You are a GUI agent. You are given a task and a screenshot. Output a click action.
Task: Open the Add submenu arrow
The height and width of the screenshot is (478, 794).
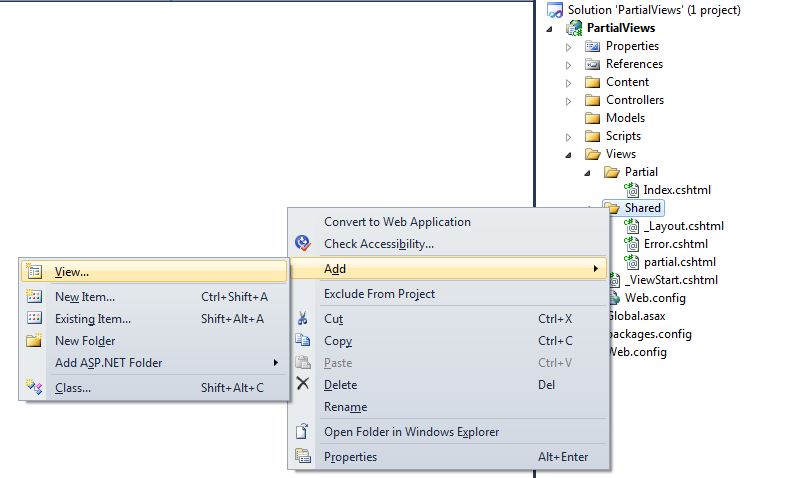[596, 268]
